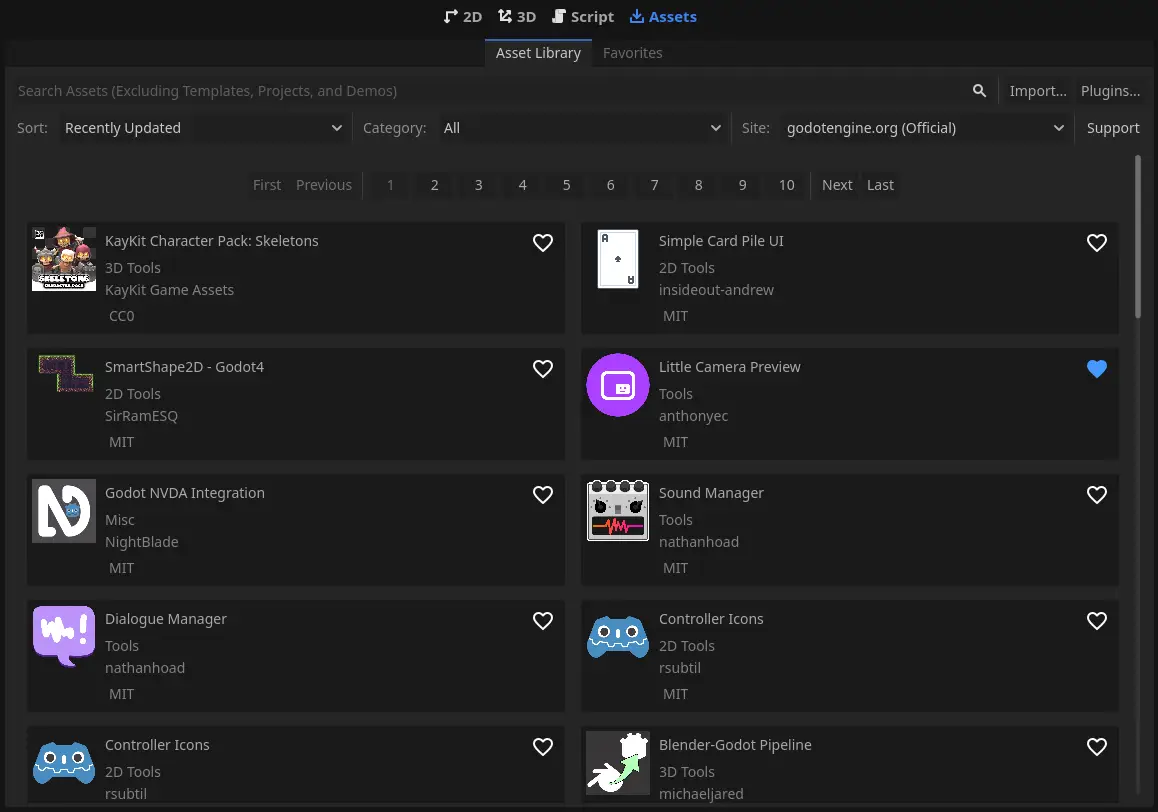Go to page 10 of results
The width and height of the screenshot is (1158, 812).
click(787, 185)
